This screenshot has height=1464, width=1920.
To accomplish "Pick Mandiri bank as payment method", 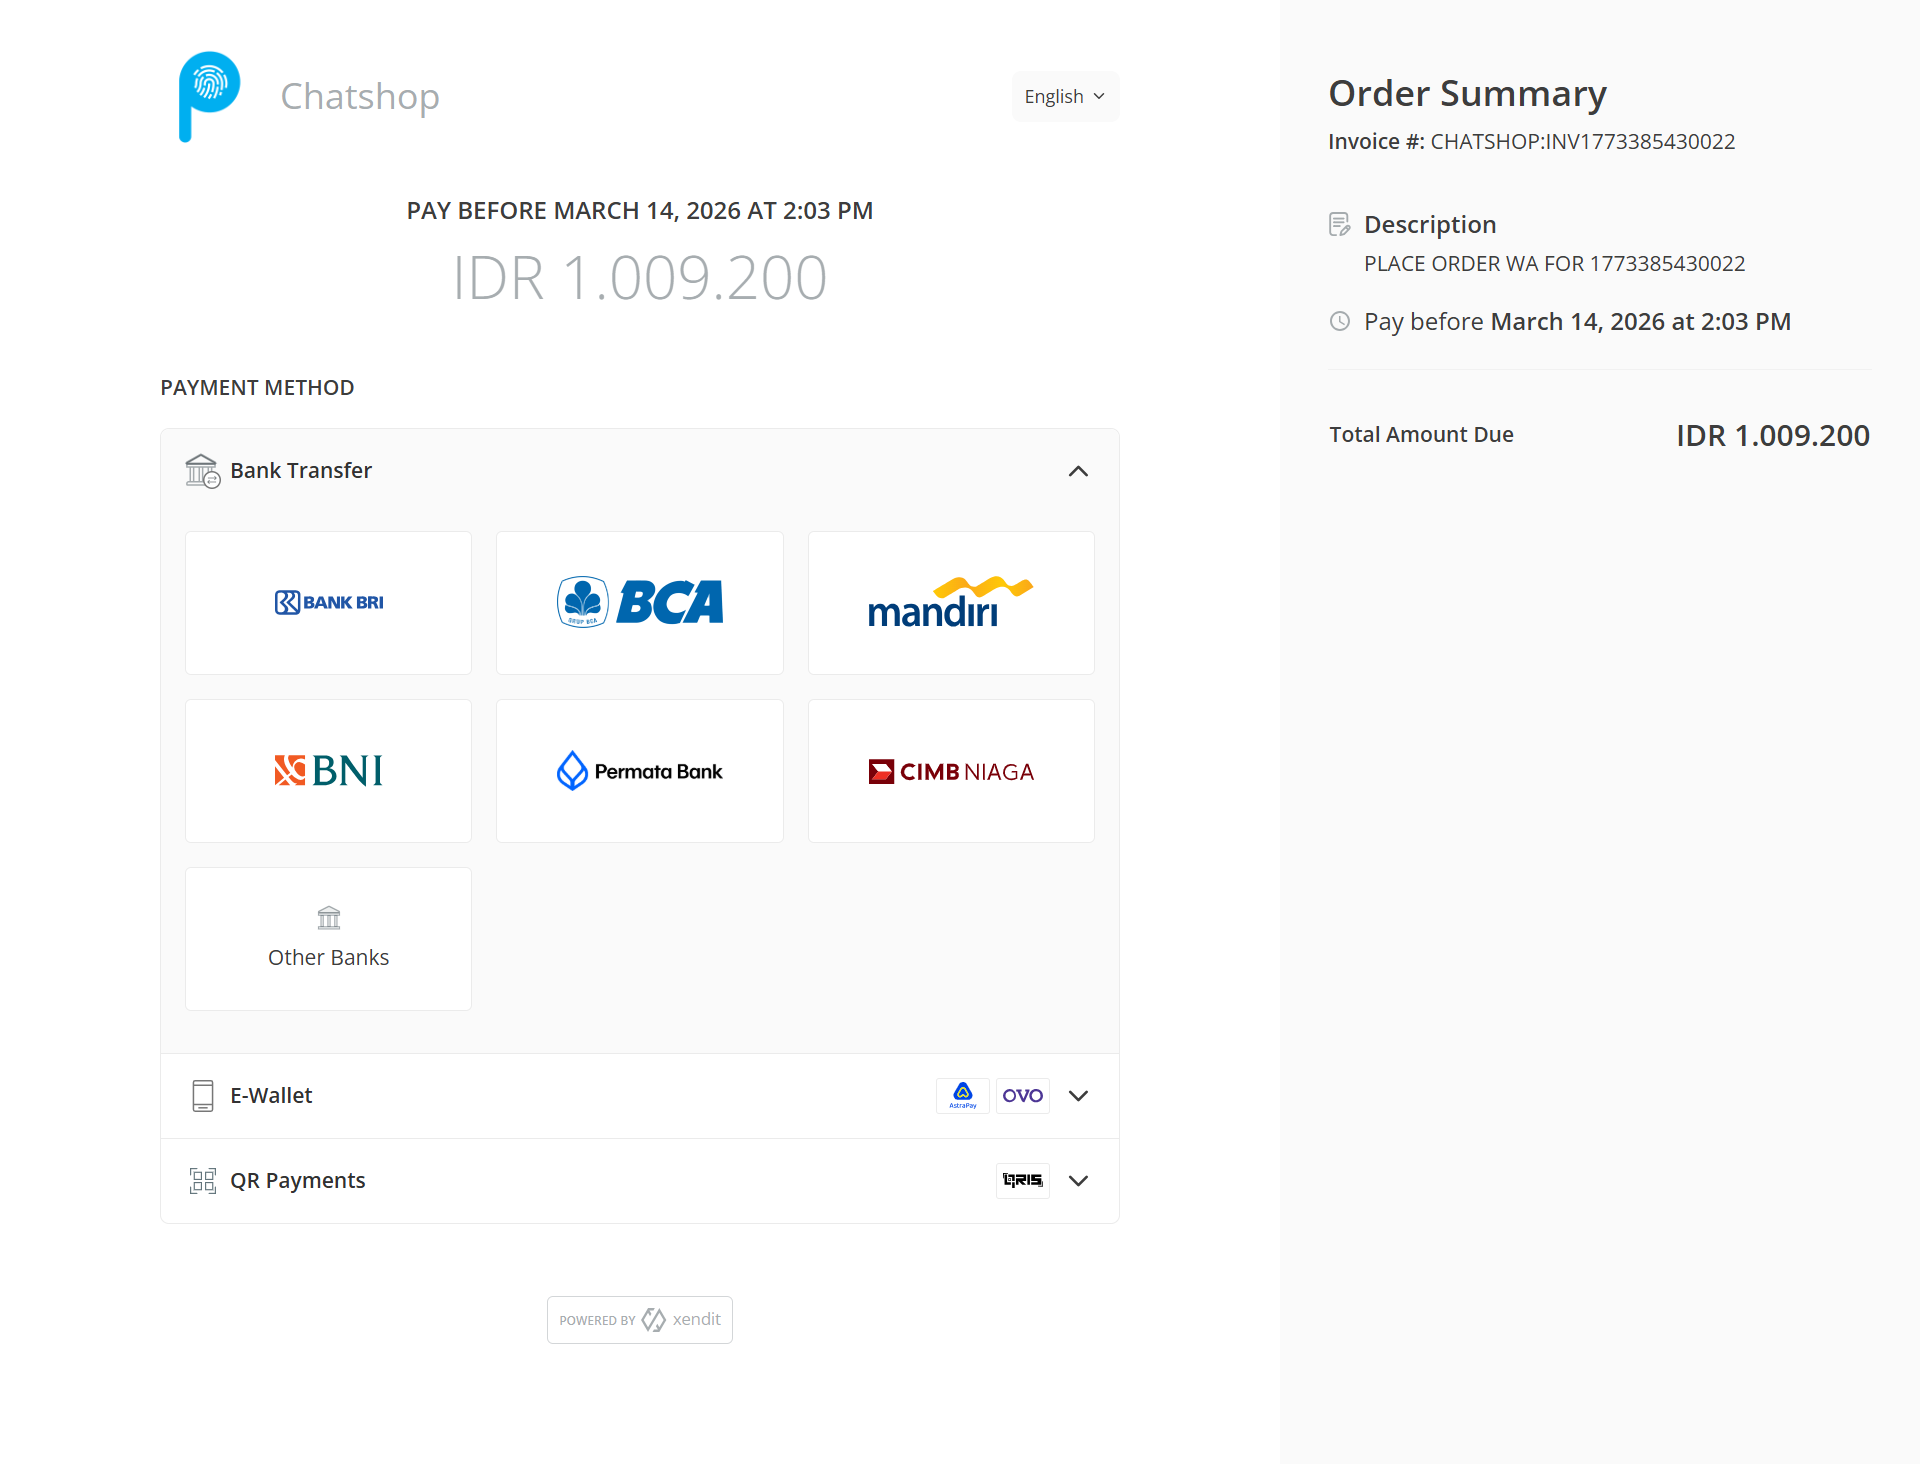I will pyautogui.click(x=950, y=603).
